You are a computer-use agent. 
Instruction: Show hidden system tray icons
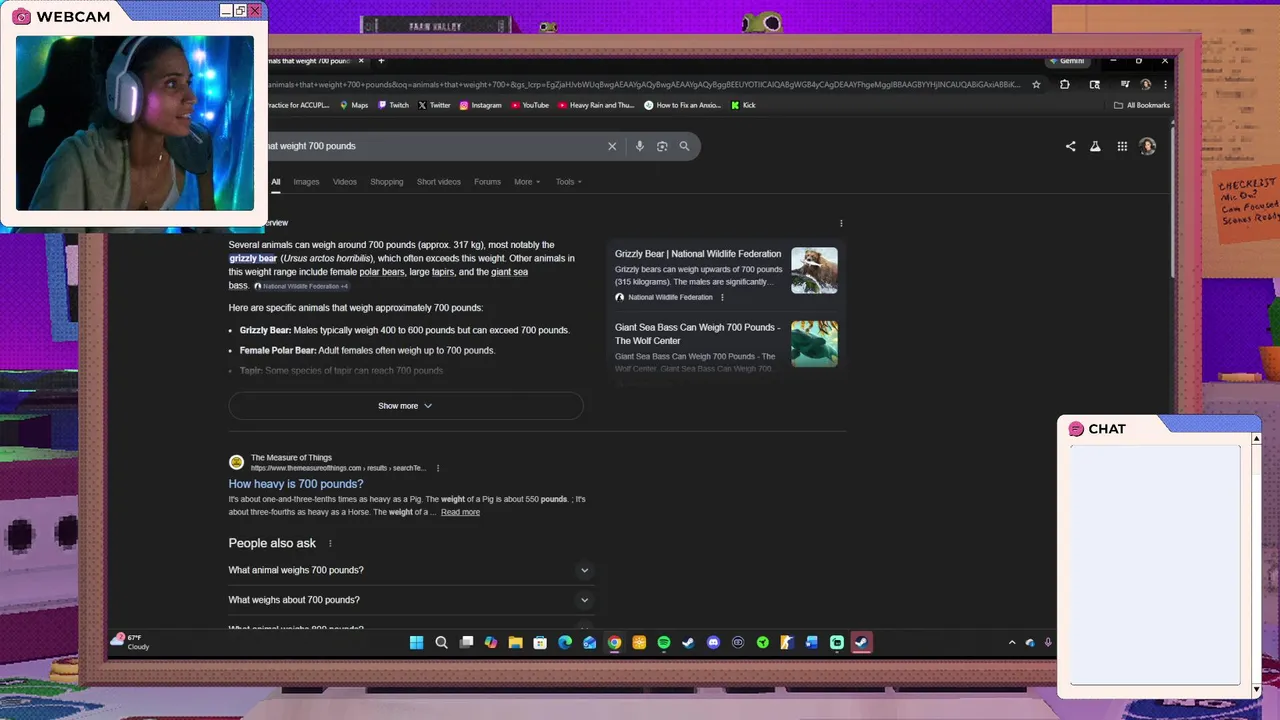coord(1012,643)
